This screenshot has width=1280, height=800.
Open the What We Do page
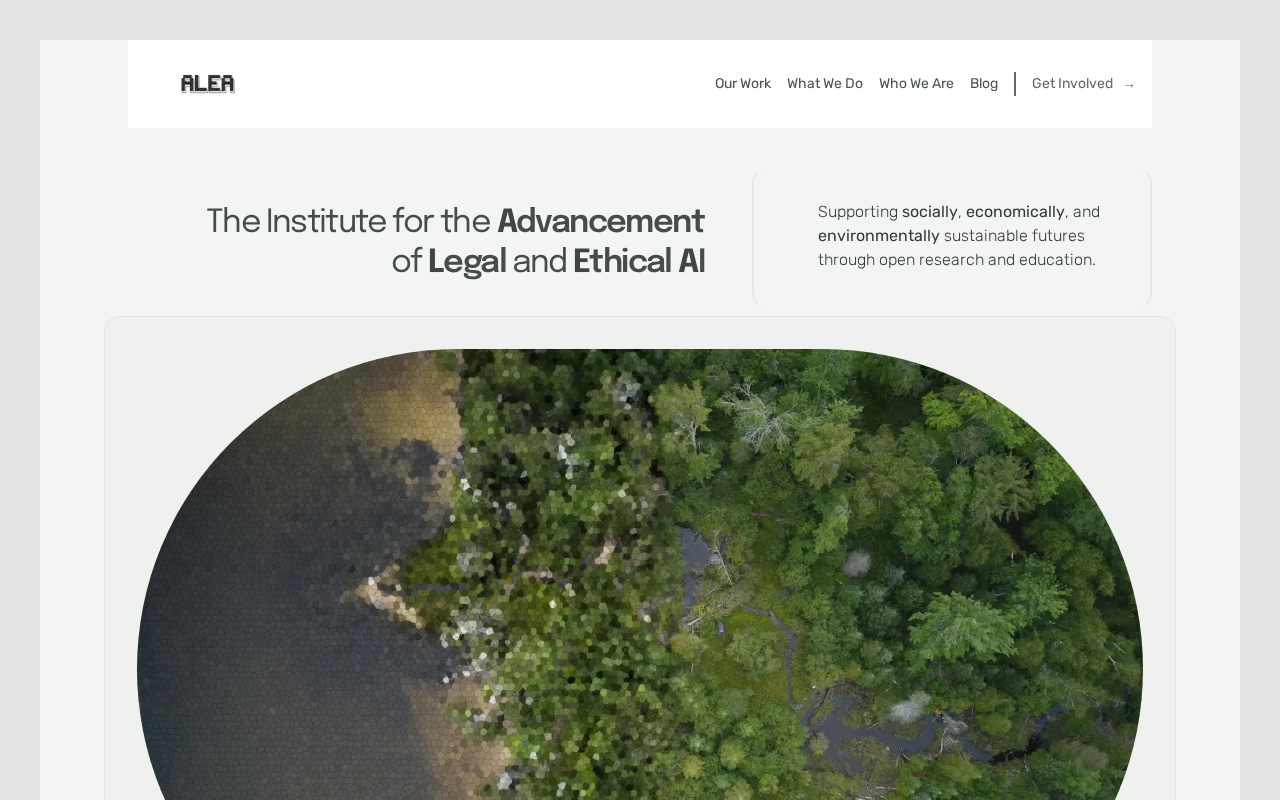coord(825,84)
